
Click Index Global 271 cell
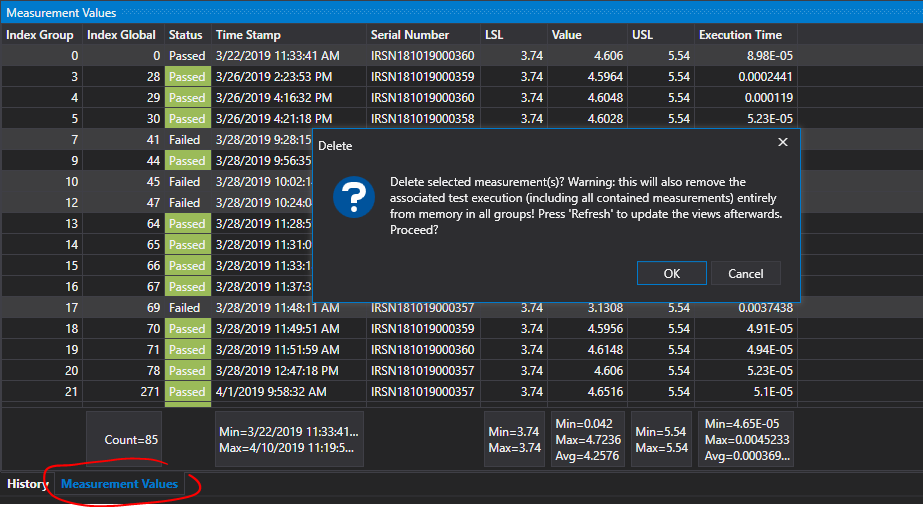[124, 392]
